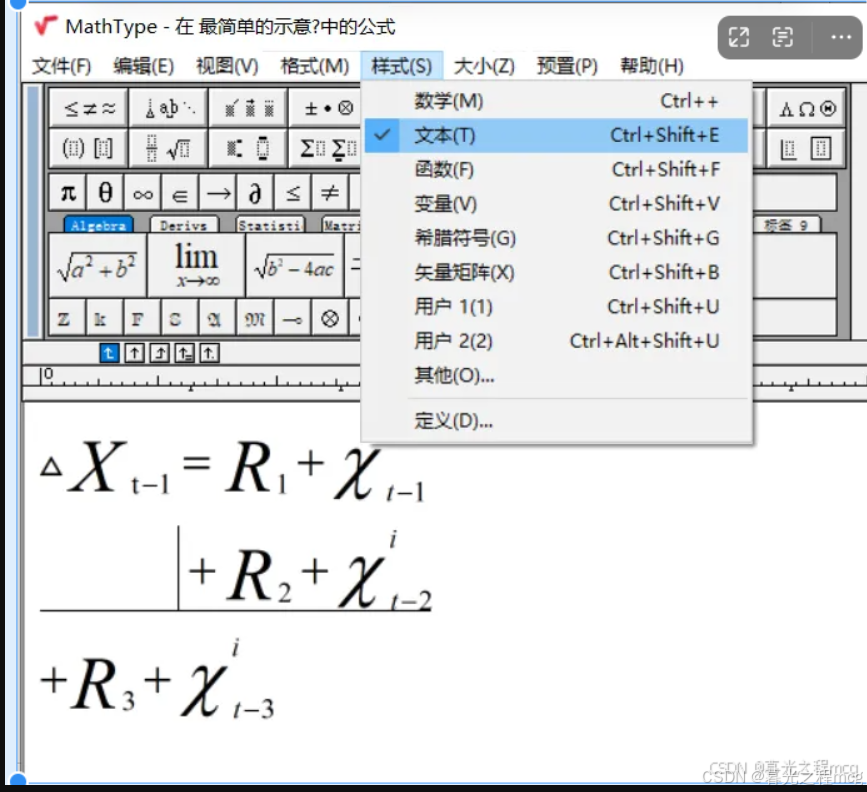This screenshot has width=867, height=792.
Task: Choose 函数(F) style
Action: click(x=556, y=170)
